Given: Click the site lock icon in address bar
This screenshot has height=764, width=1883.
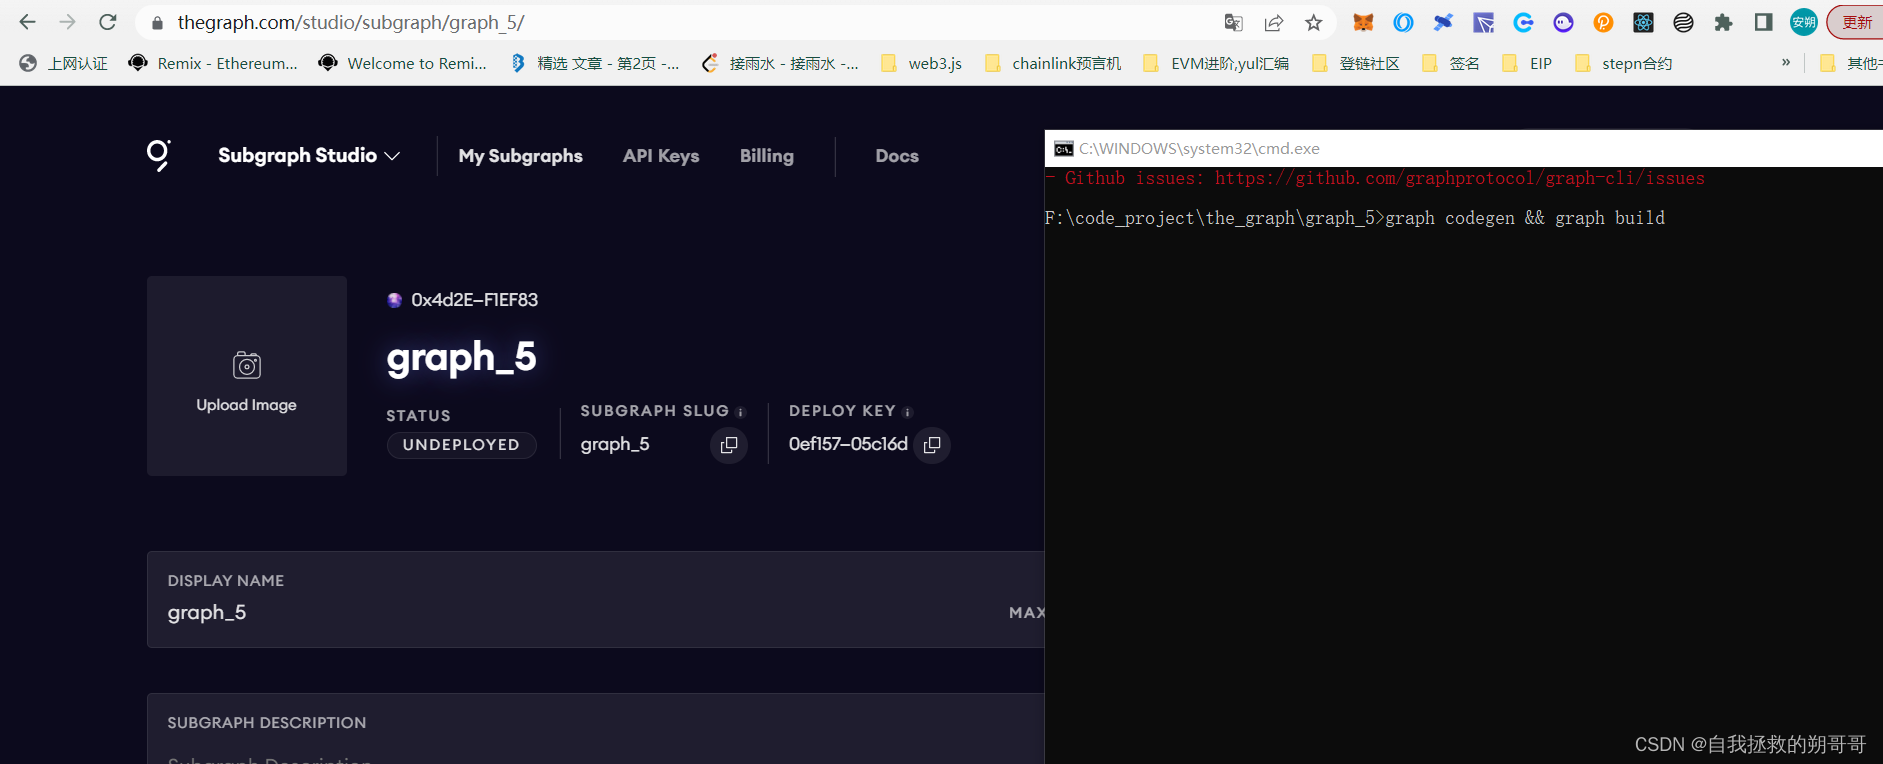Looking at the screenshot, I should 156,22.
